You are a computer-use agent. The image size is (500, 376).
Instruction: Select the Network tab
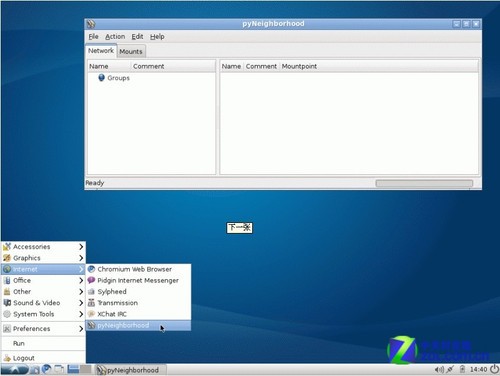[x=101, y=51]
